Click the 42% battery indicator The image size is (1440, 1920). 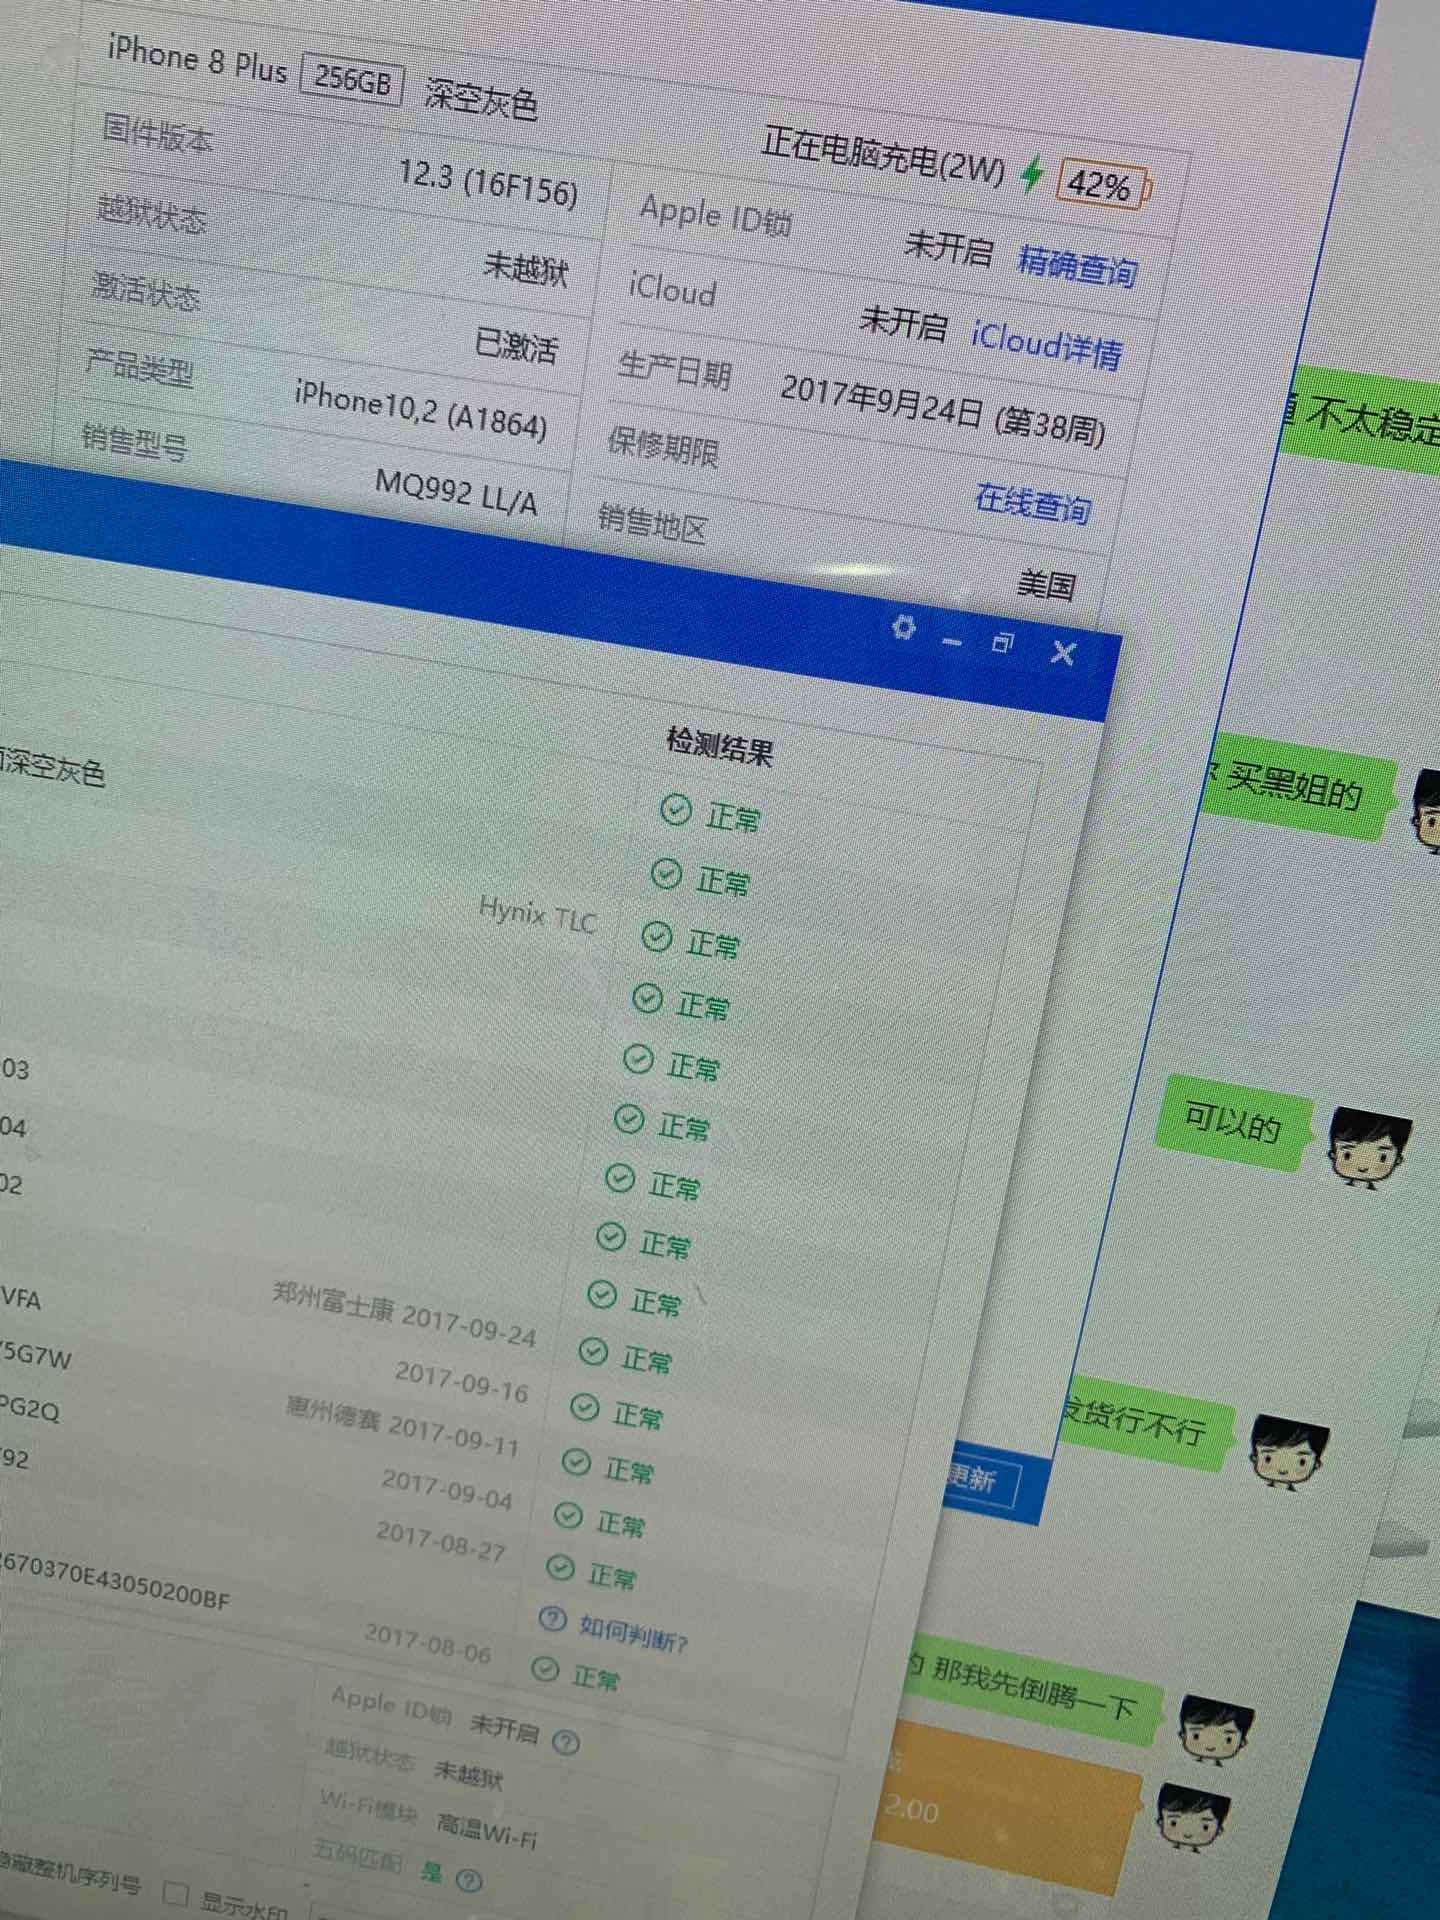tap(1102, 184)
